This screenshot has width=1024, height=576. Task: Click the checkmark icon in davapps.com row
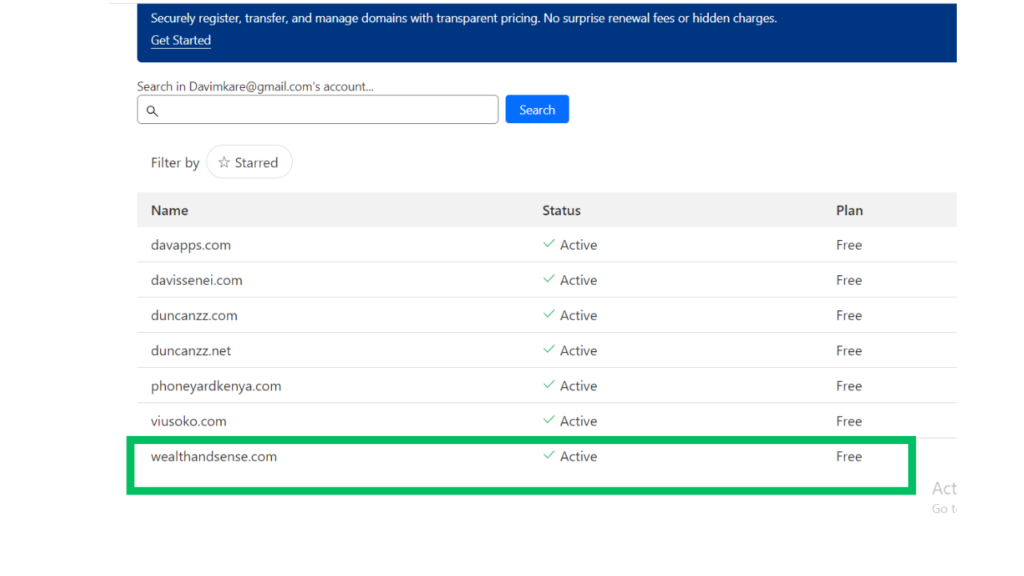tap(549, 244)
